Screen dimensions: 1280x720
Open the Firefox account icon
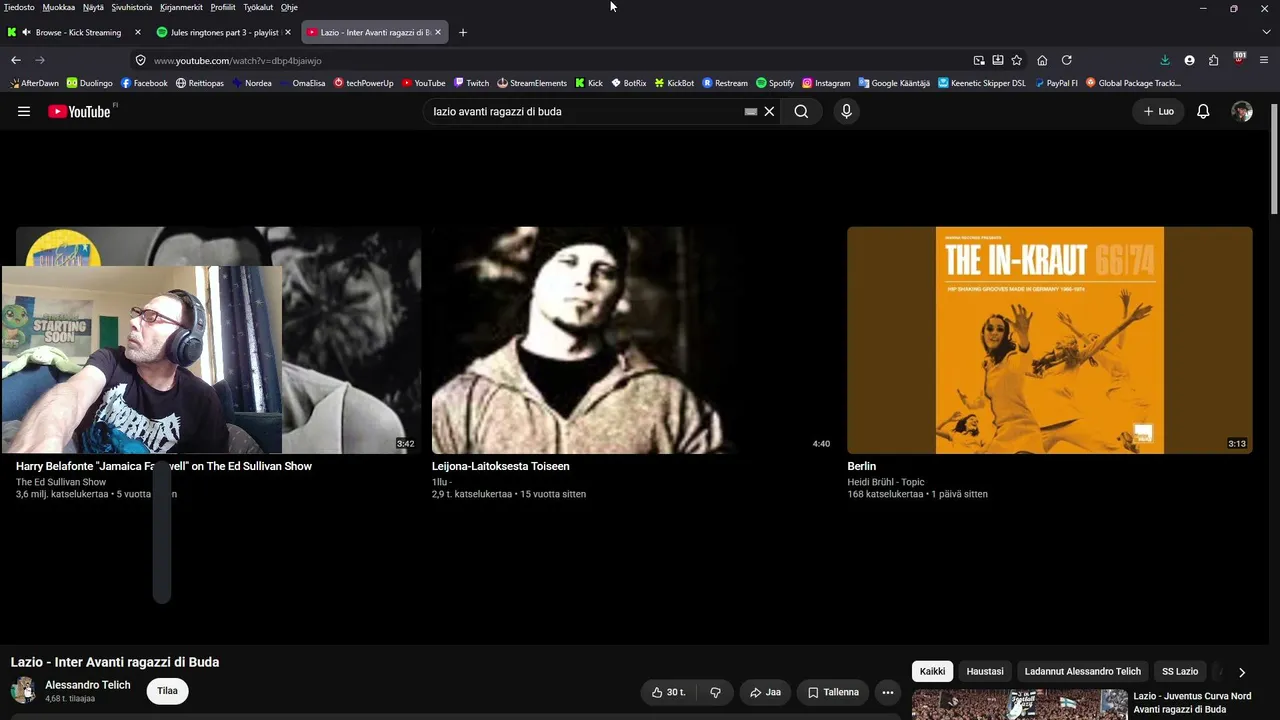[x=1189, y=60]
